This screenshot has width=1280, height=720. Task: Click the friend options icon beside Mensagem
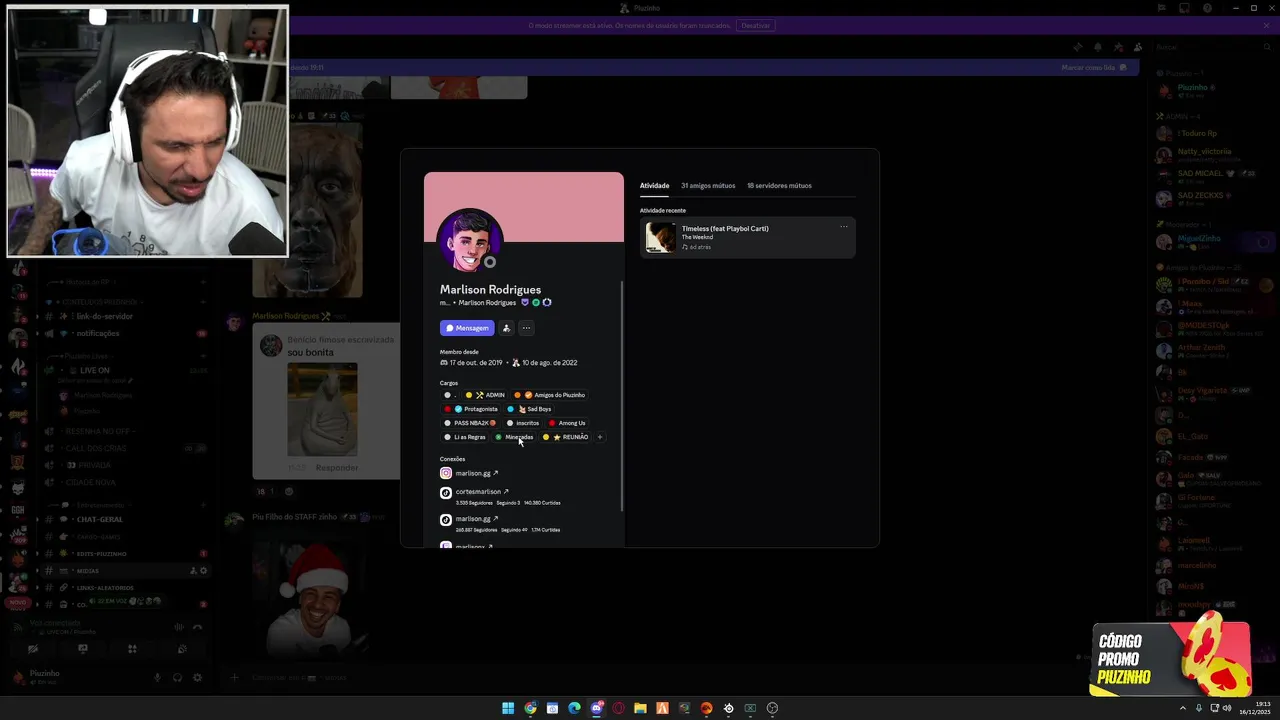(506, 328)
